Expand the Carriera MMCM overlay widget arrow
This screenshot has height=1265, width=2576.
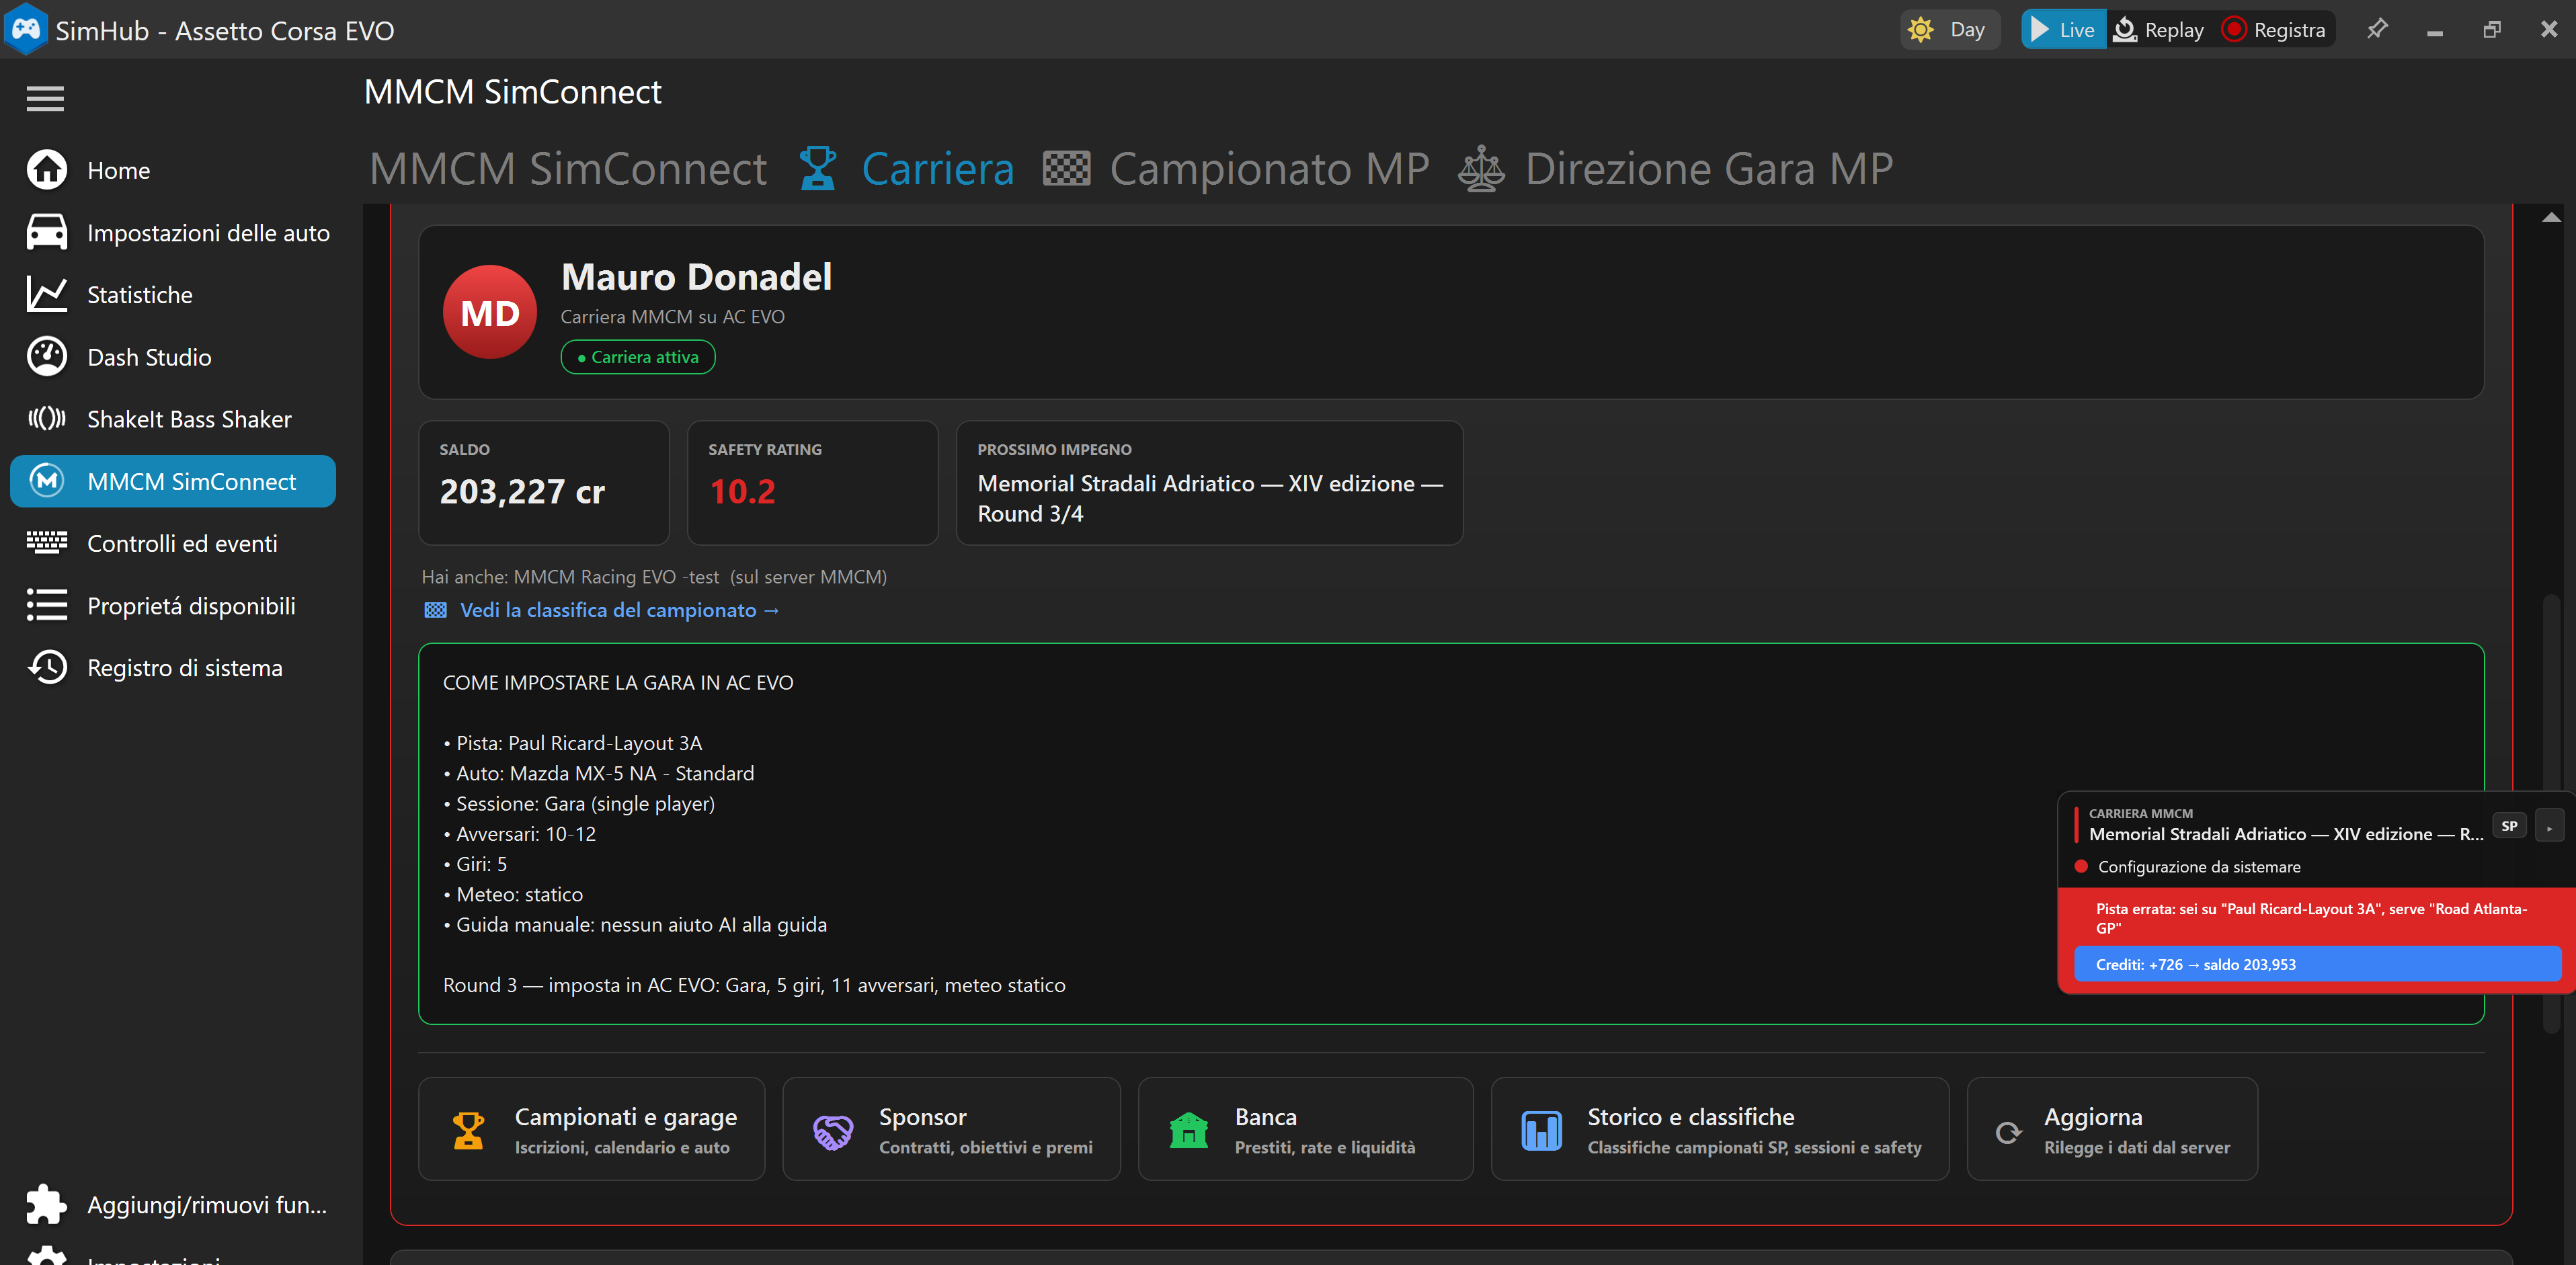pyautogui.click(x=2549, y=826)
